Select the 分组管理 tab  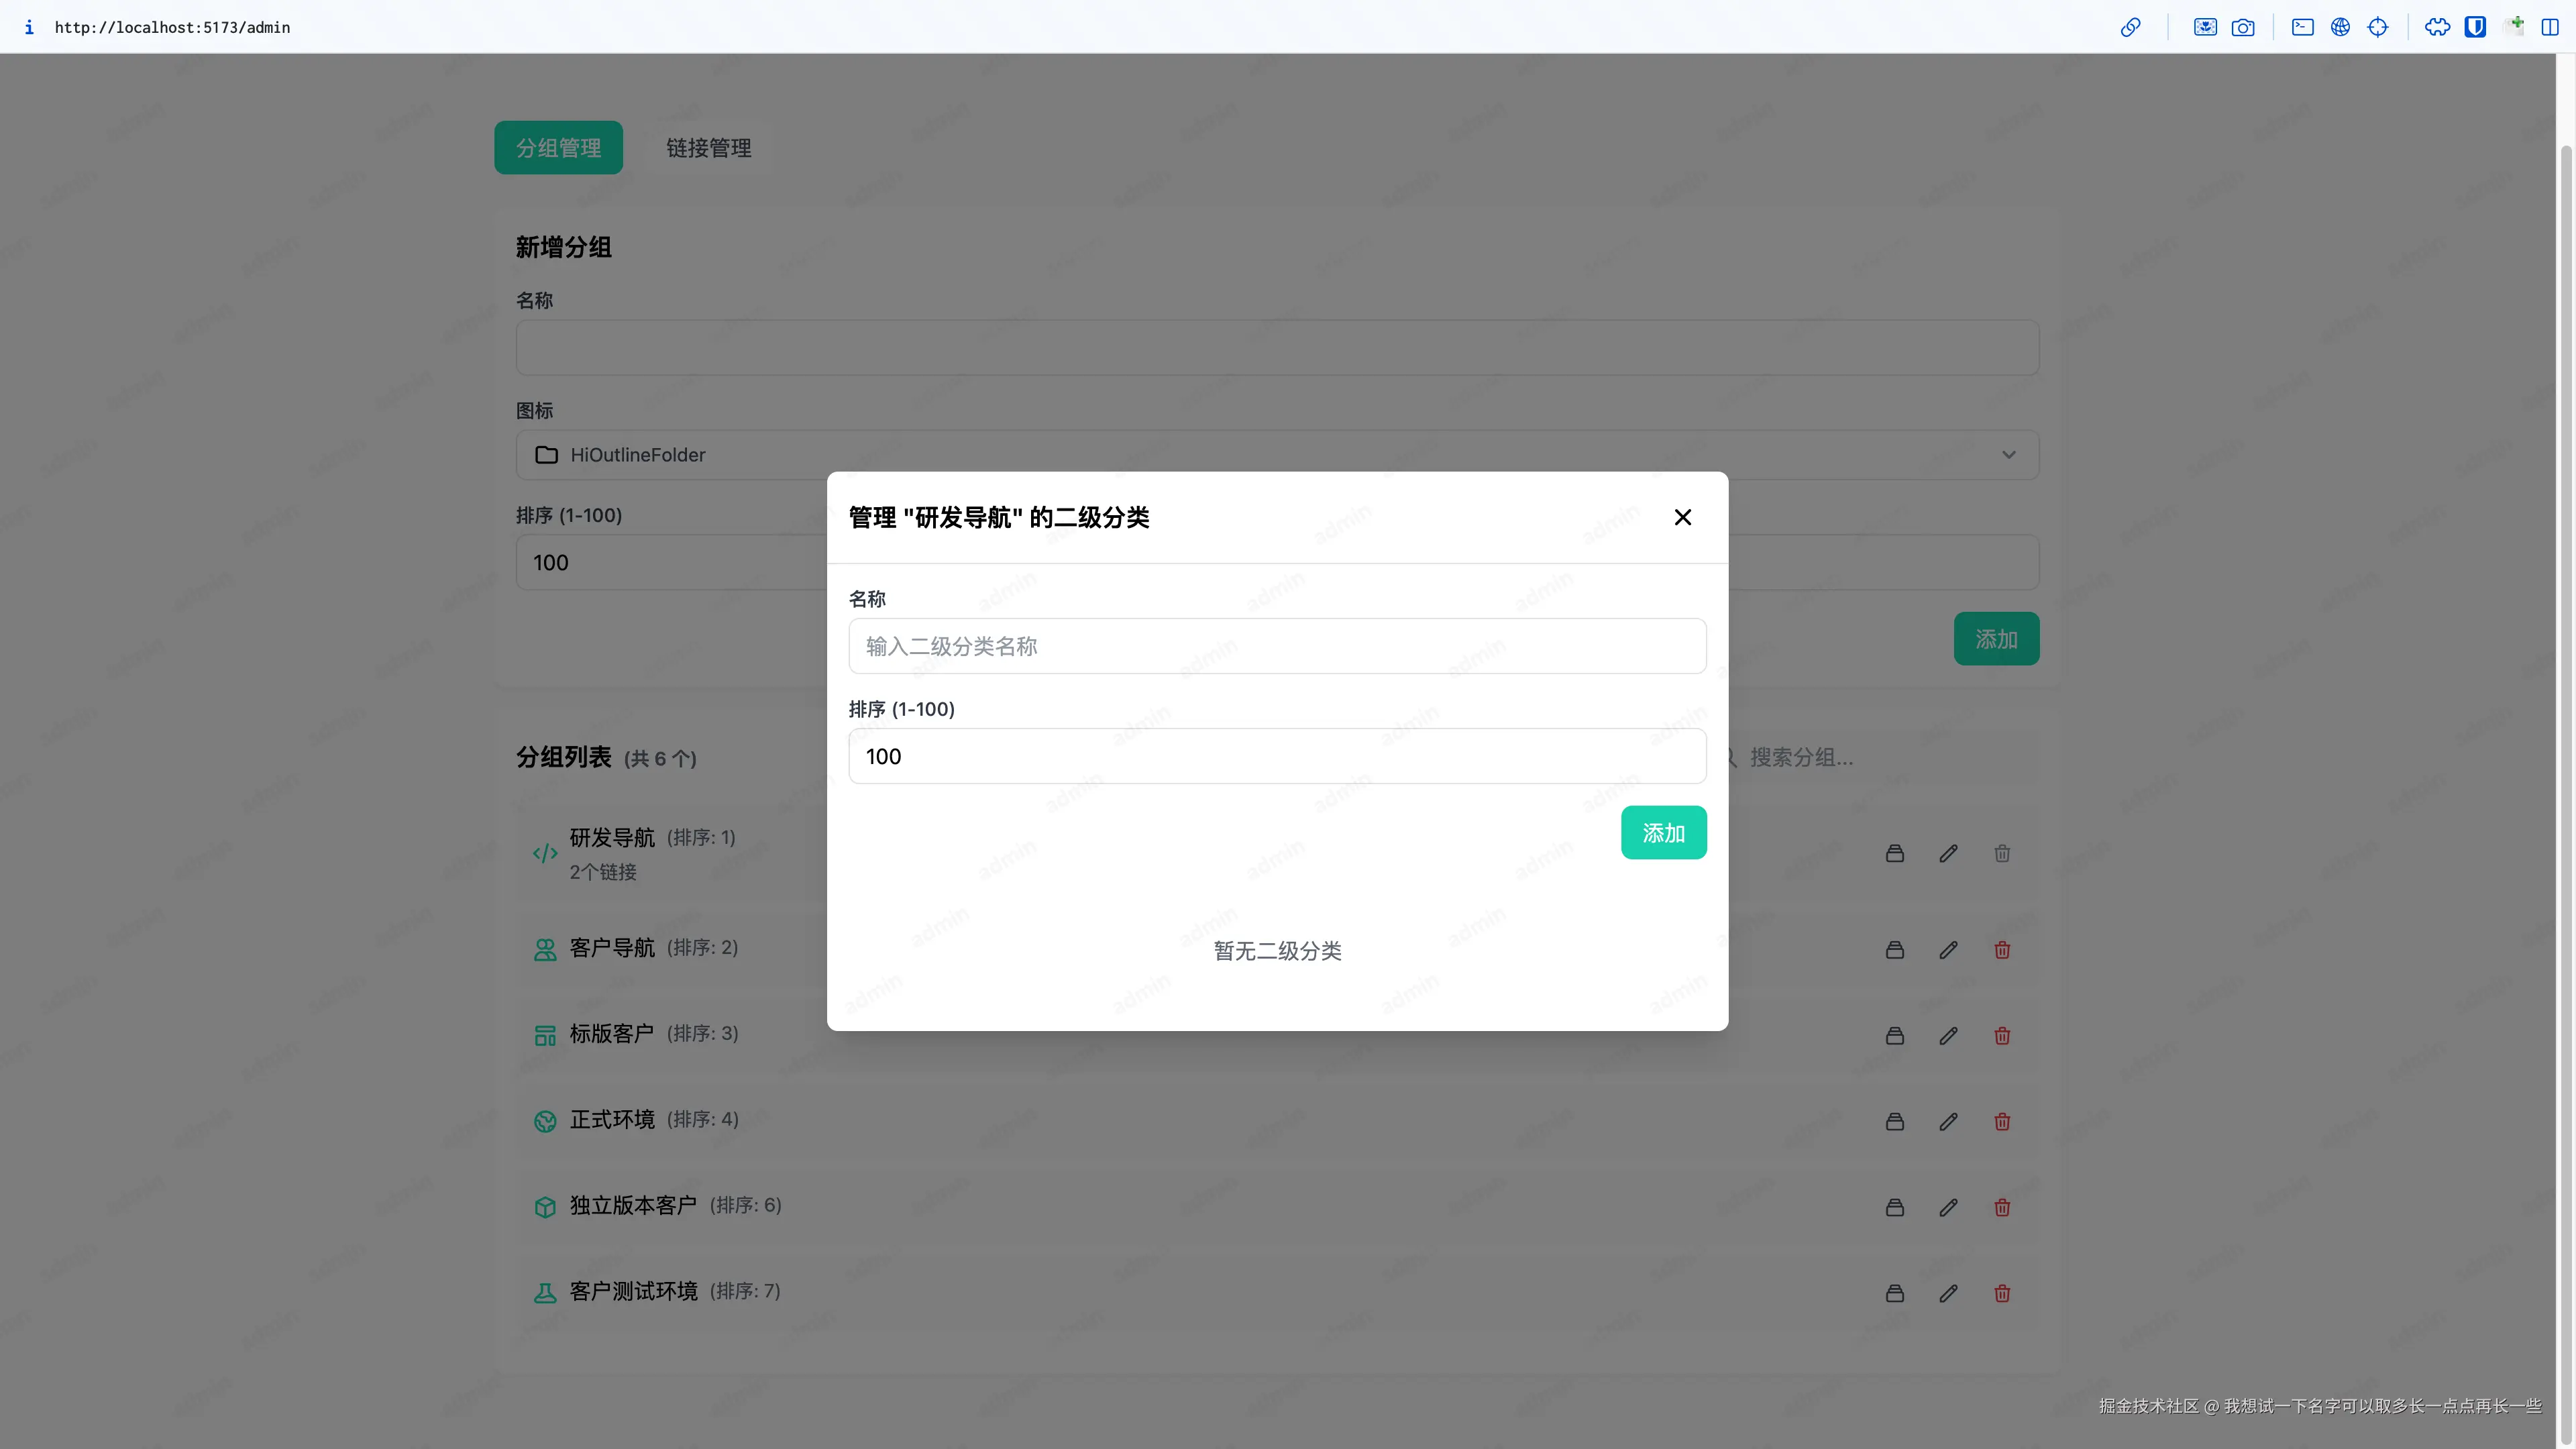click(x=558, y=148)
